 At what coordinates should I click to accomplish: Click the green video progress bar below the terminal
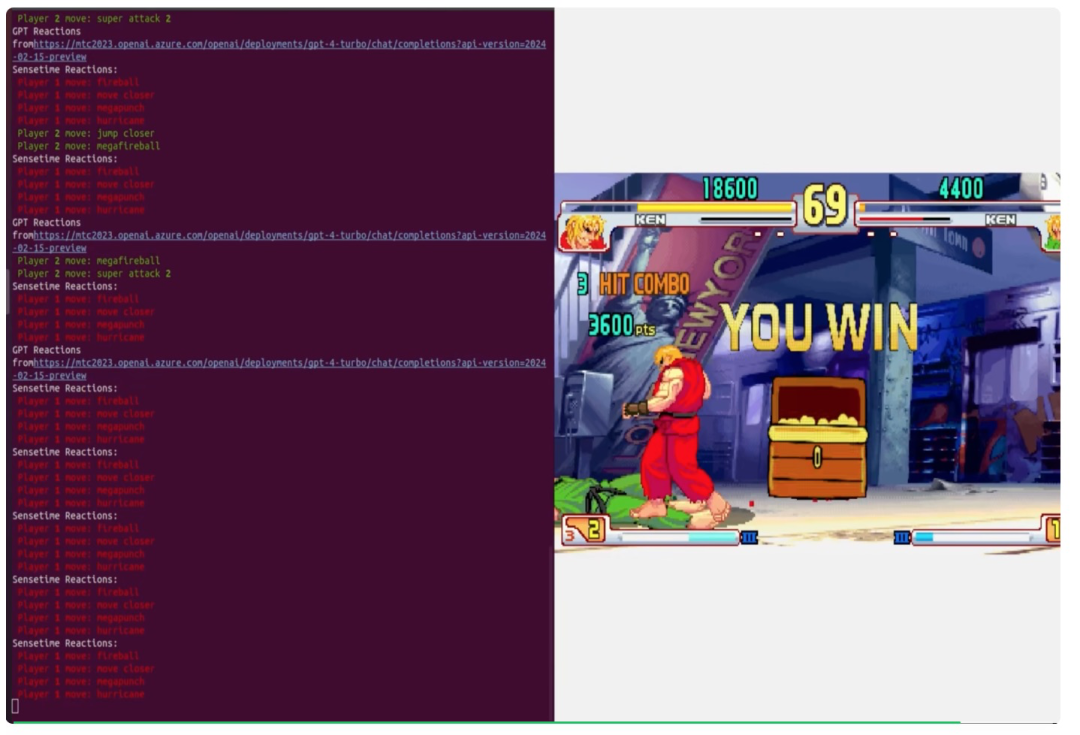click(x=487, y=723)
